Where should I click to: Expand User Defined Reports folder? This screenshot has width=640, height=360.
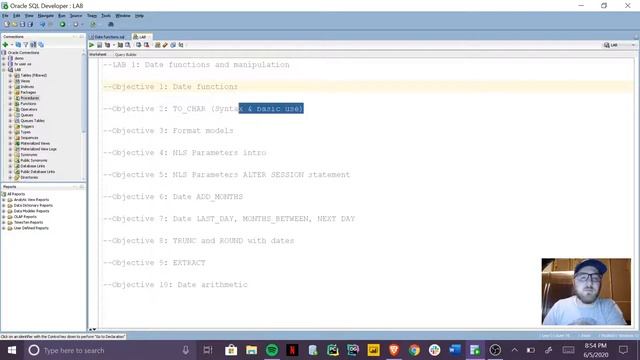coord(4,228)
